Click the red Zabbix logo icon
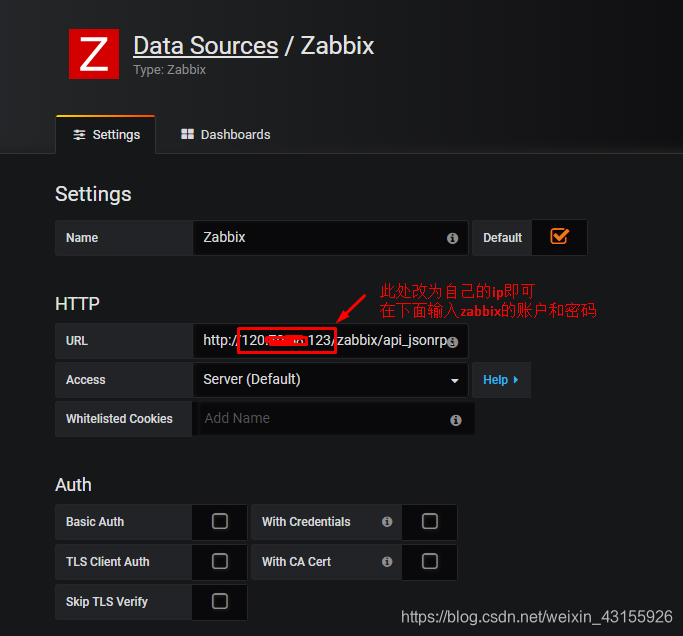This screenshot has height=636, width=683. click(x=94, y=54)
